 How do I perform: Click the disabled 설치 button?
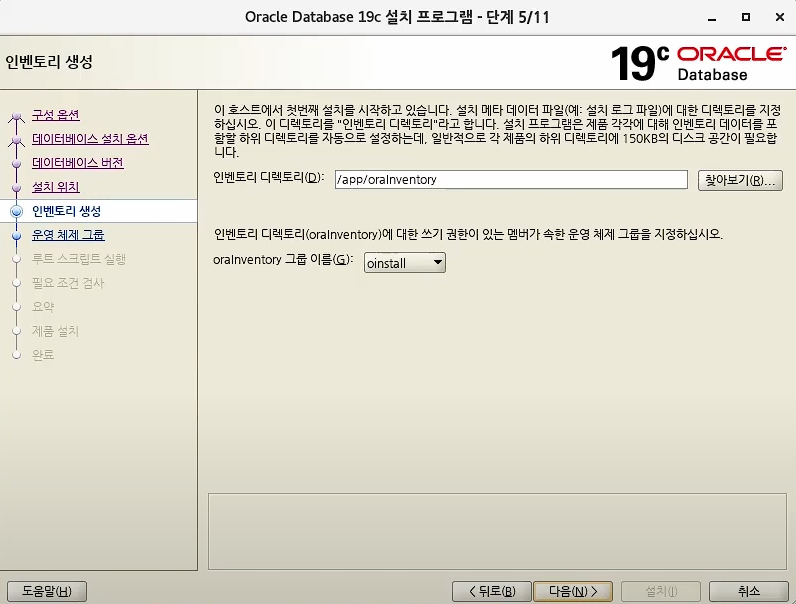(x=661, y=591)
